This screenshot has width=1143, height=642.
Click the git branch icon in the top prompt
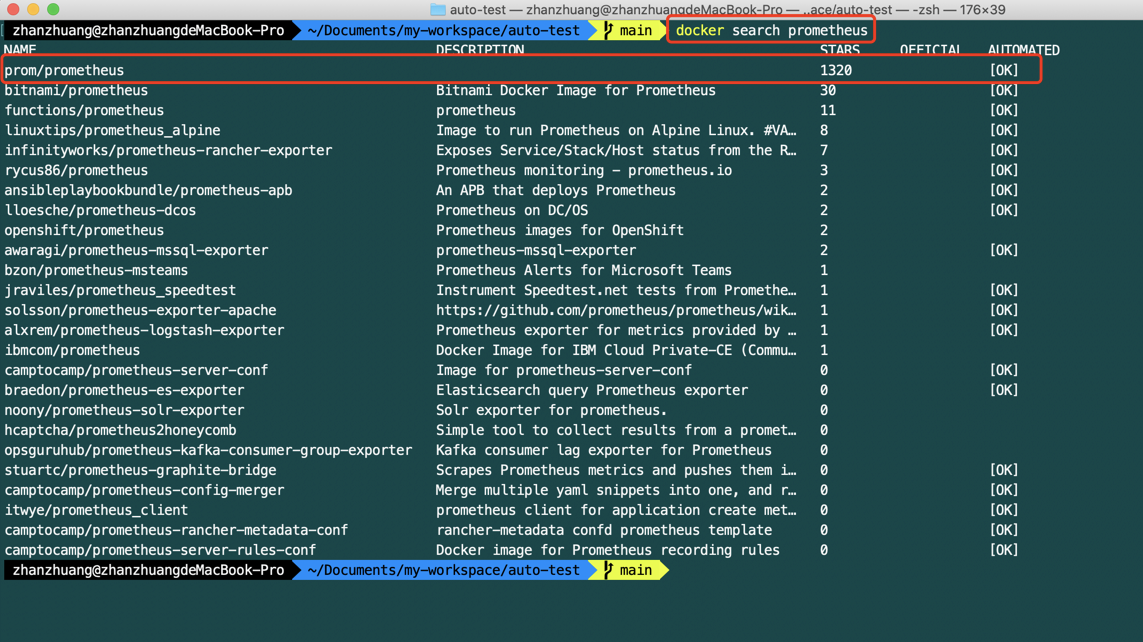pyautogui.click(x=608, y=31)
